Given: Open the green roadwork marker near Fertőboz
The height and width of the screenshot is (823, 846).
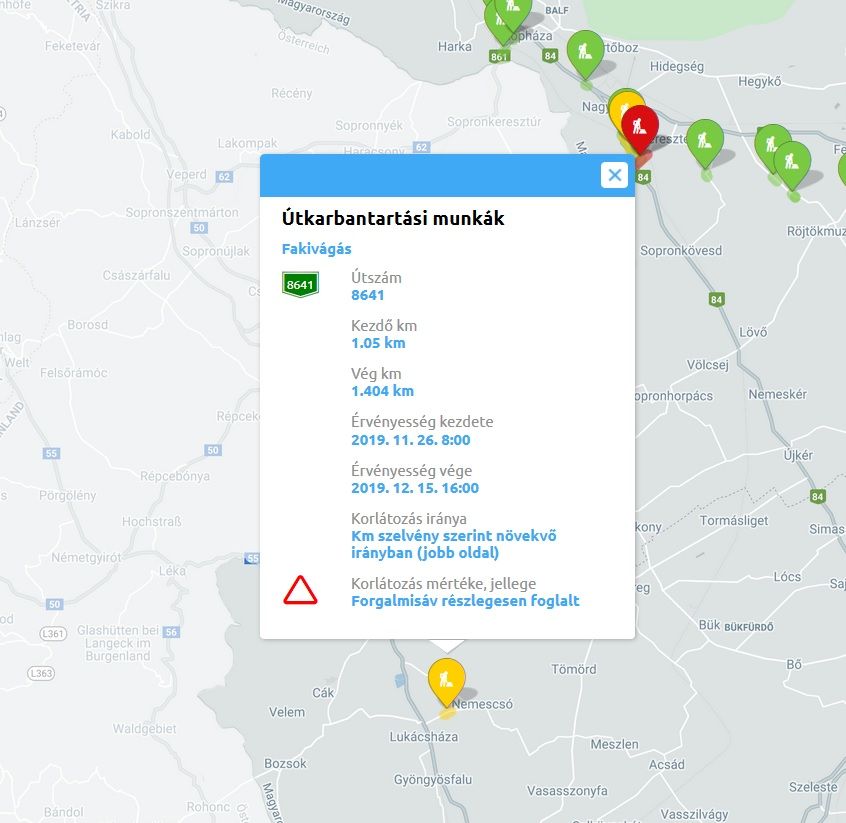Looking at the screenshot, I should tap(585, 54).
